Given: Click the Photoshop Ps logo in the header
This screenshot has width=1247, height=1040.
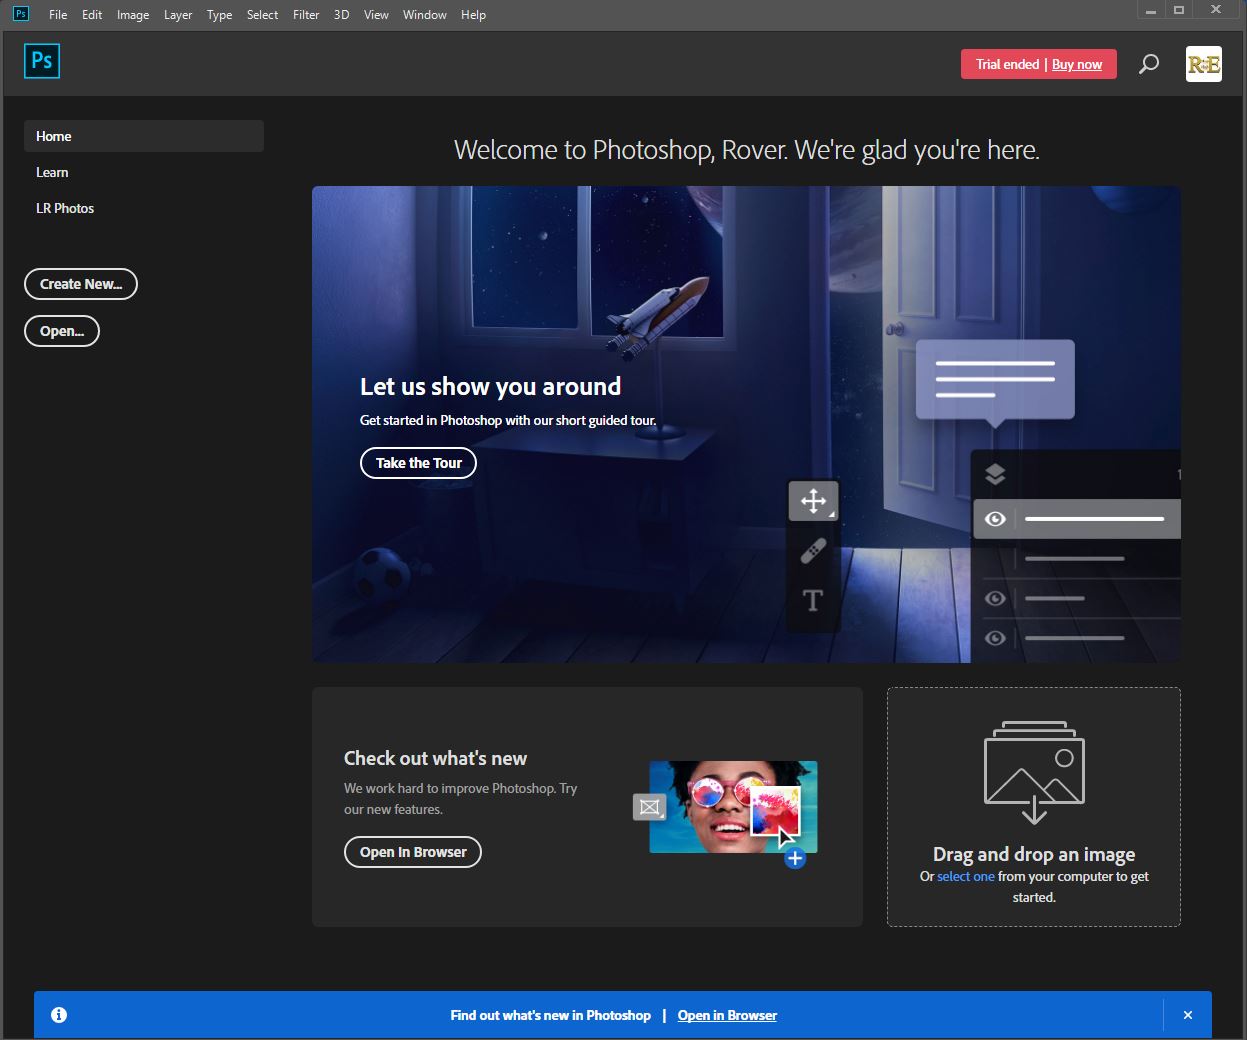Looking at the screenshot, I should point(42,61).
